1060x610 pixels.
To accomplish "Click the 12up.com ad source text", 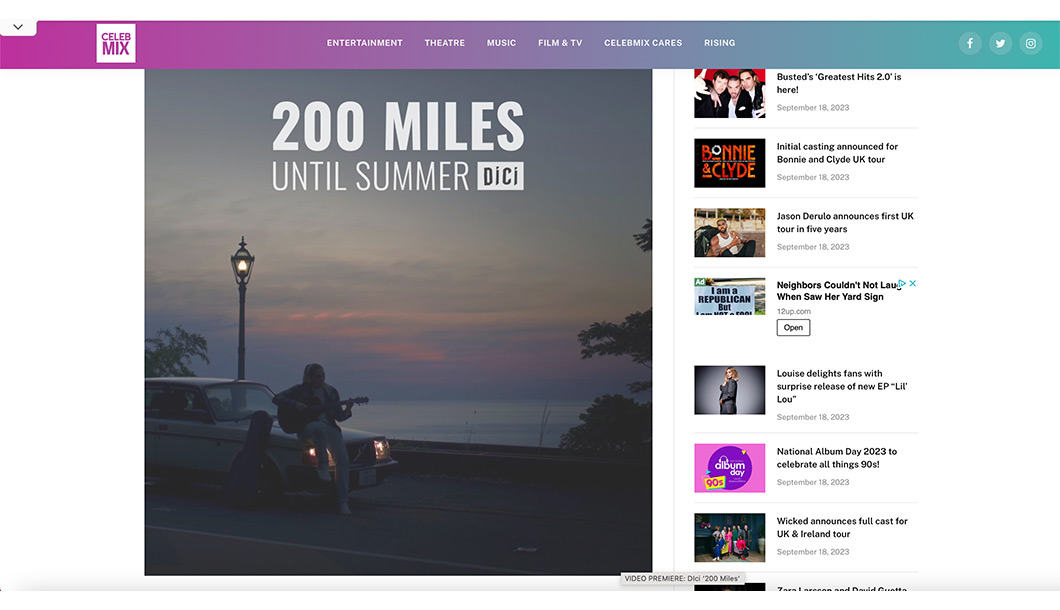I will point(794,312).
